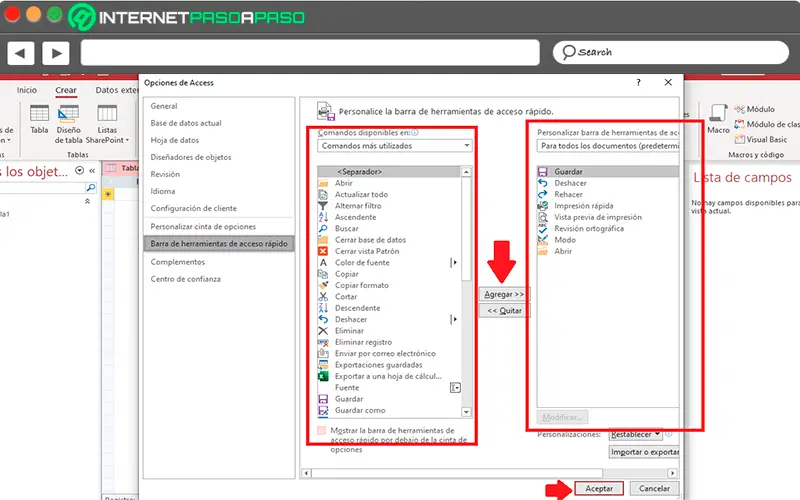
Task: Select Barra de herramientas de acceso rápido
Action: click(219, 243)
